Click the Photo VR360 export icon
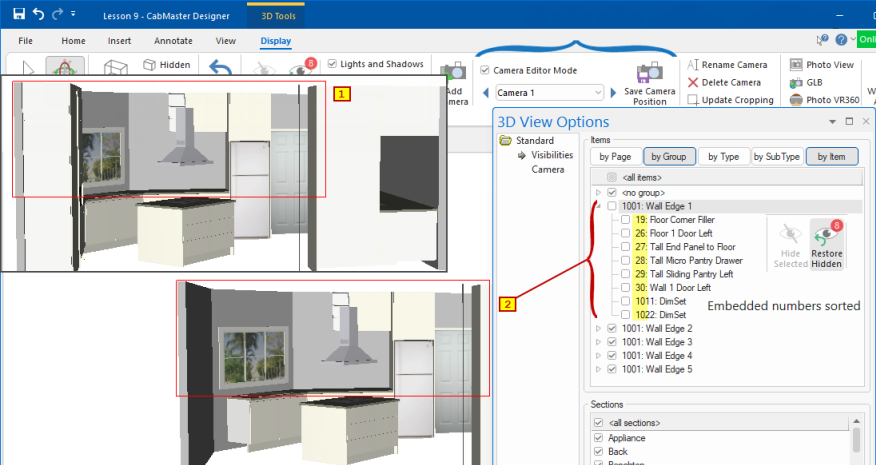This screenshot has width=876, height=465. pos(797,100)
